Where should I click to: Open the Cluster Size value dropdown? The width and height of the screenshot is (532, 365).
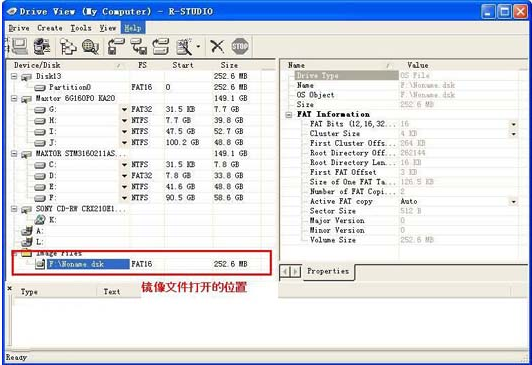coord(513,134)
